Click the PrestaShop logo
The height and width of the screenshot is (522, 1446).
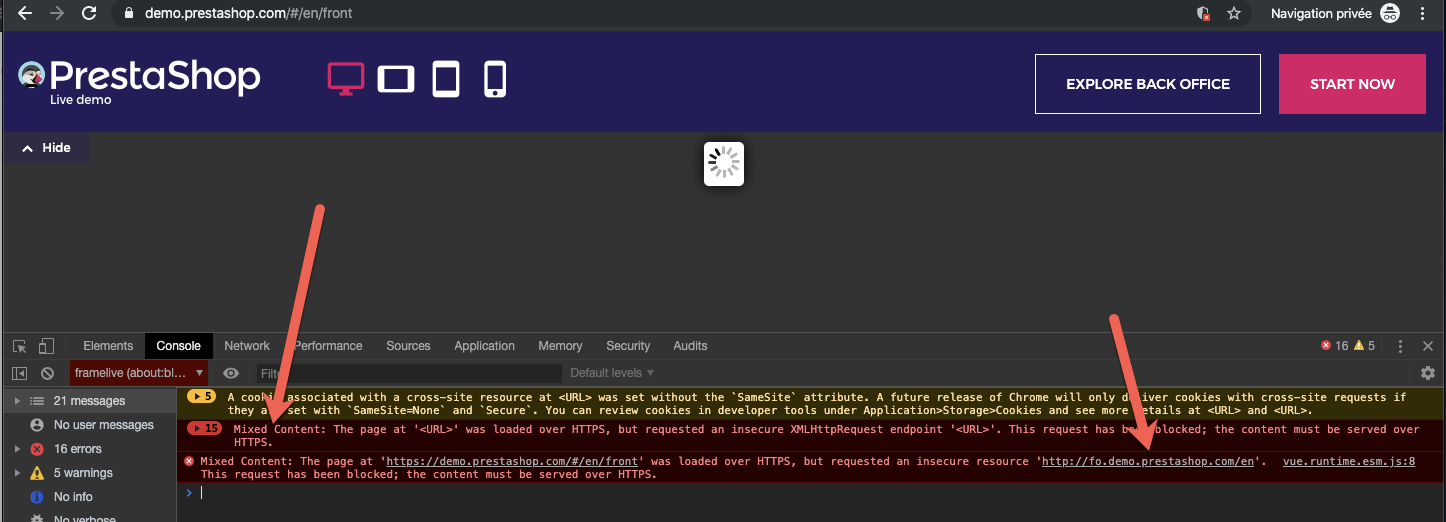click(x=139, y=78)
